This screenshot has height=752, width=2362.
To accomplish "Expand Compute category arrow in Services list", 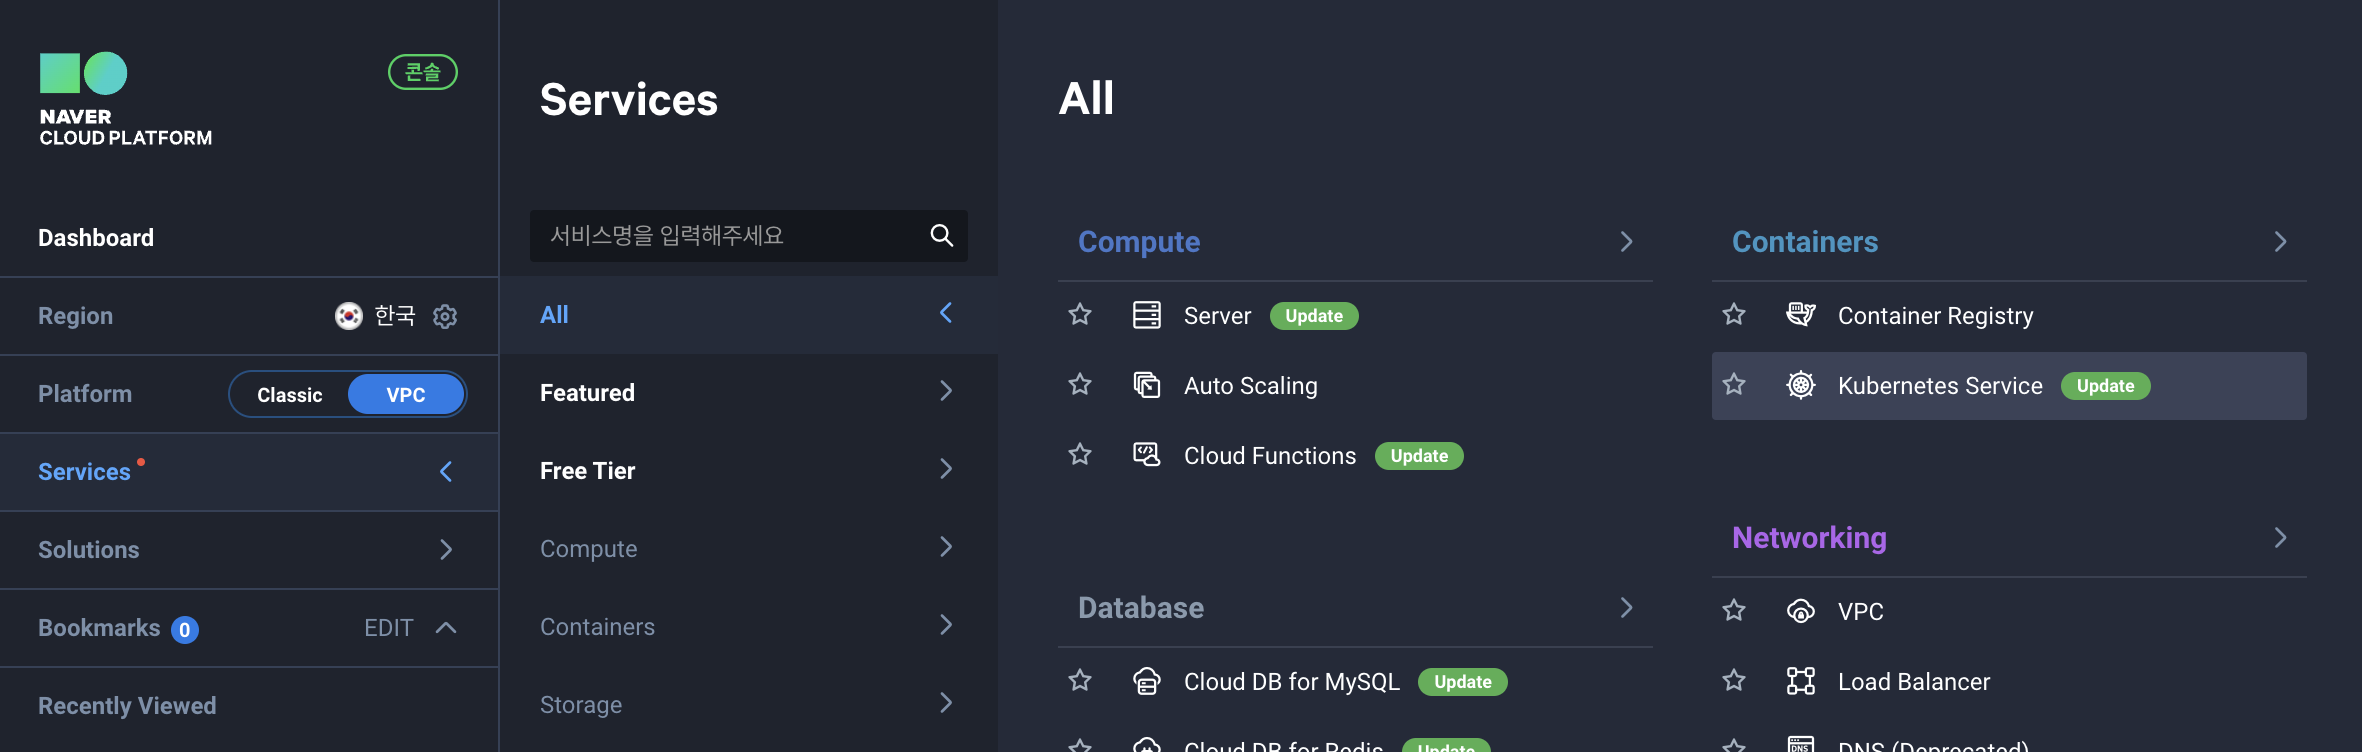I will pyautogui.click(x=946, y=547).
